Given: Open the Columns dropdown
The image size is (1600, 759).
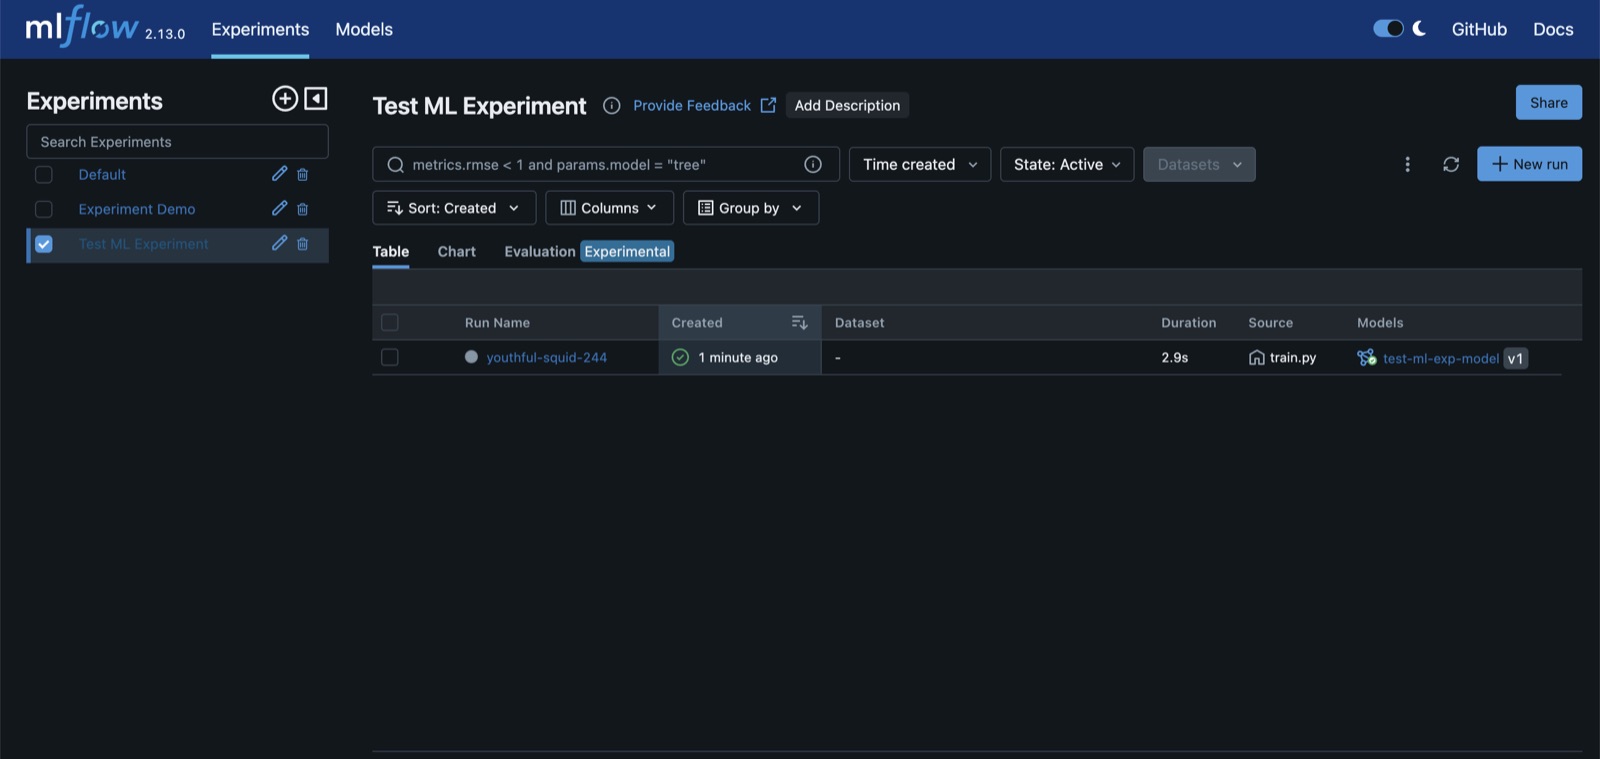Looking at the screenshot, I should pos(609,208).
